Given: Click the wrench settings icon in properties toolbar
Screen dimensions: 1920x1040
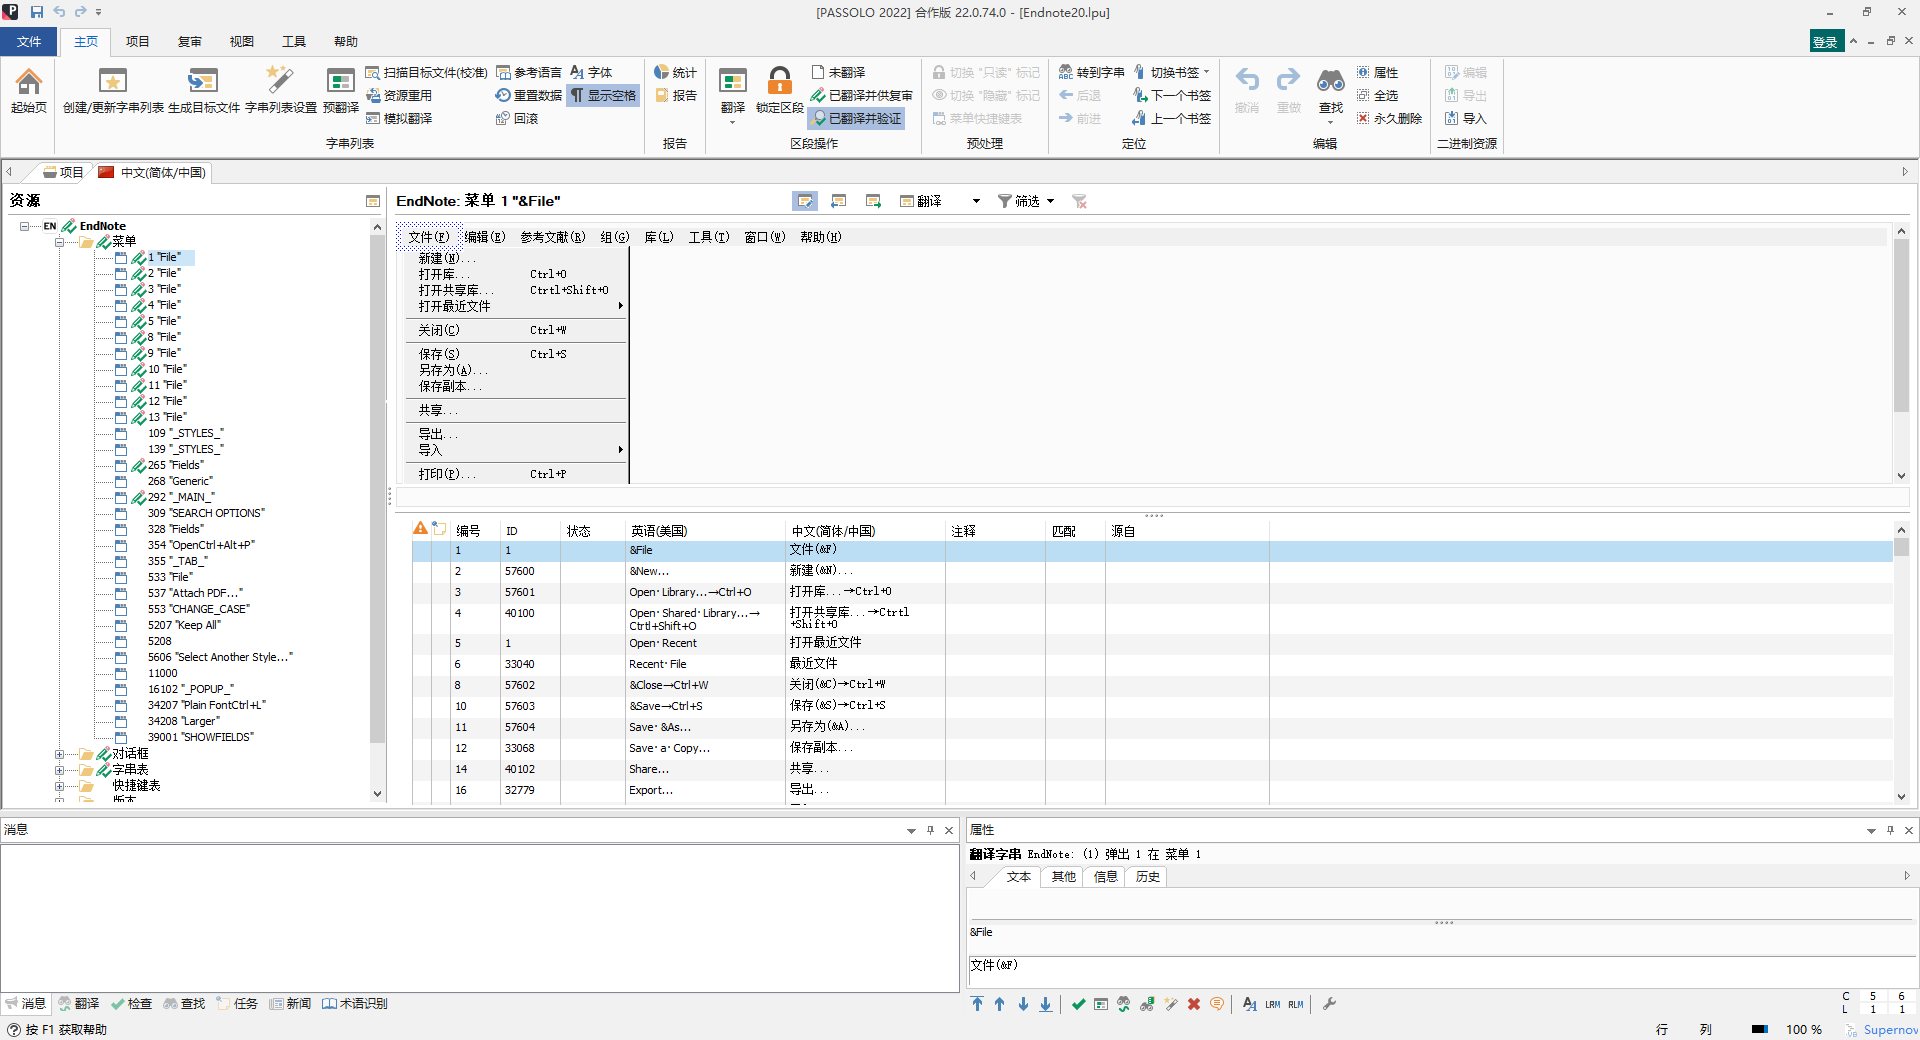Looking at the screenshot, I should (1329, 1004).
